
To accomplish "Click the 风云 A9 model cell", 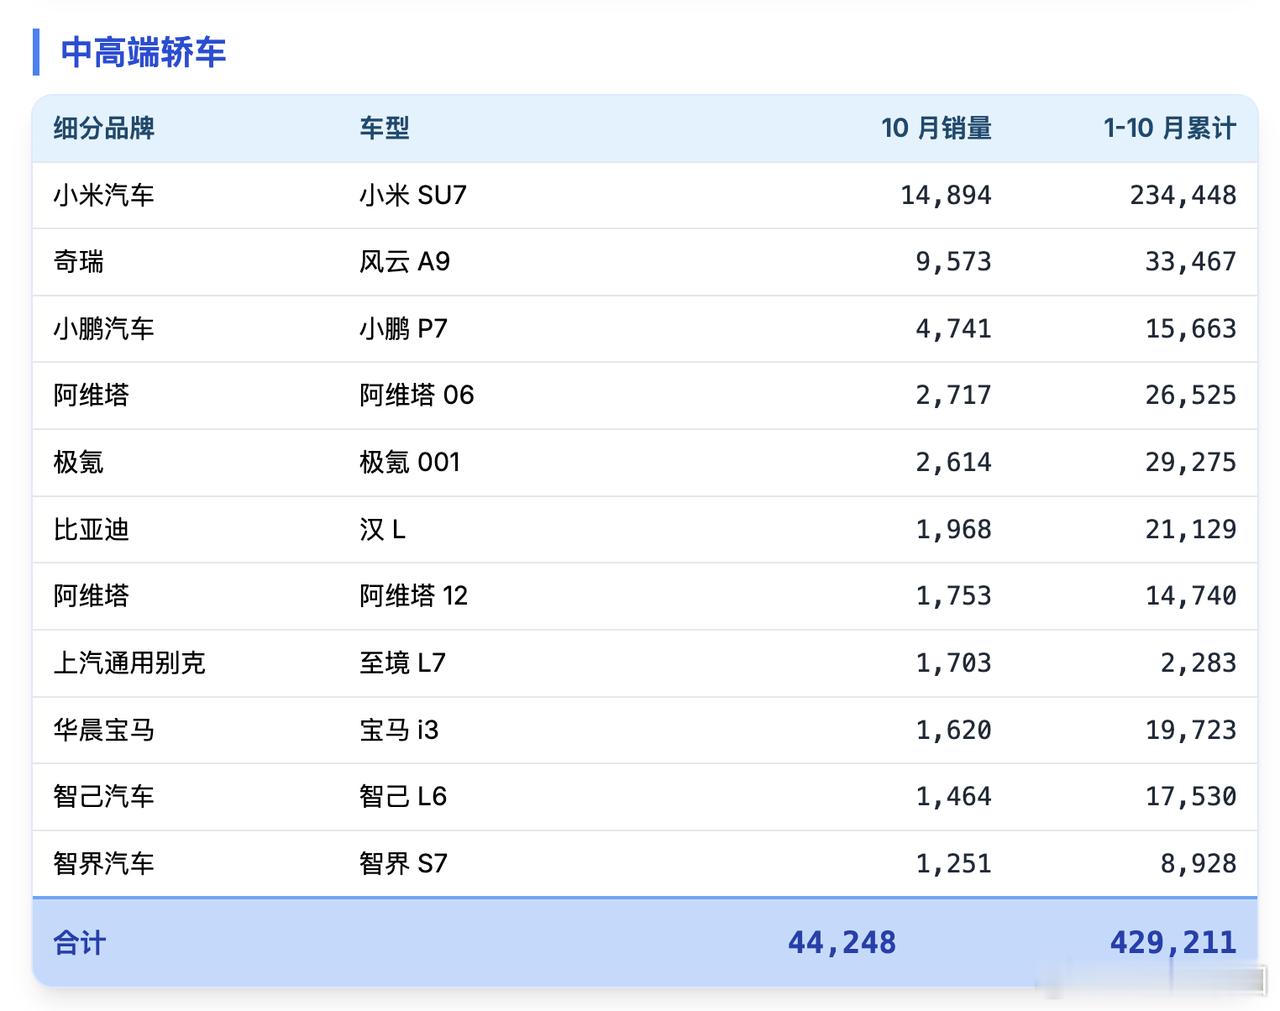I will (x=405, y=262).
